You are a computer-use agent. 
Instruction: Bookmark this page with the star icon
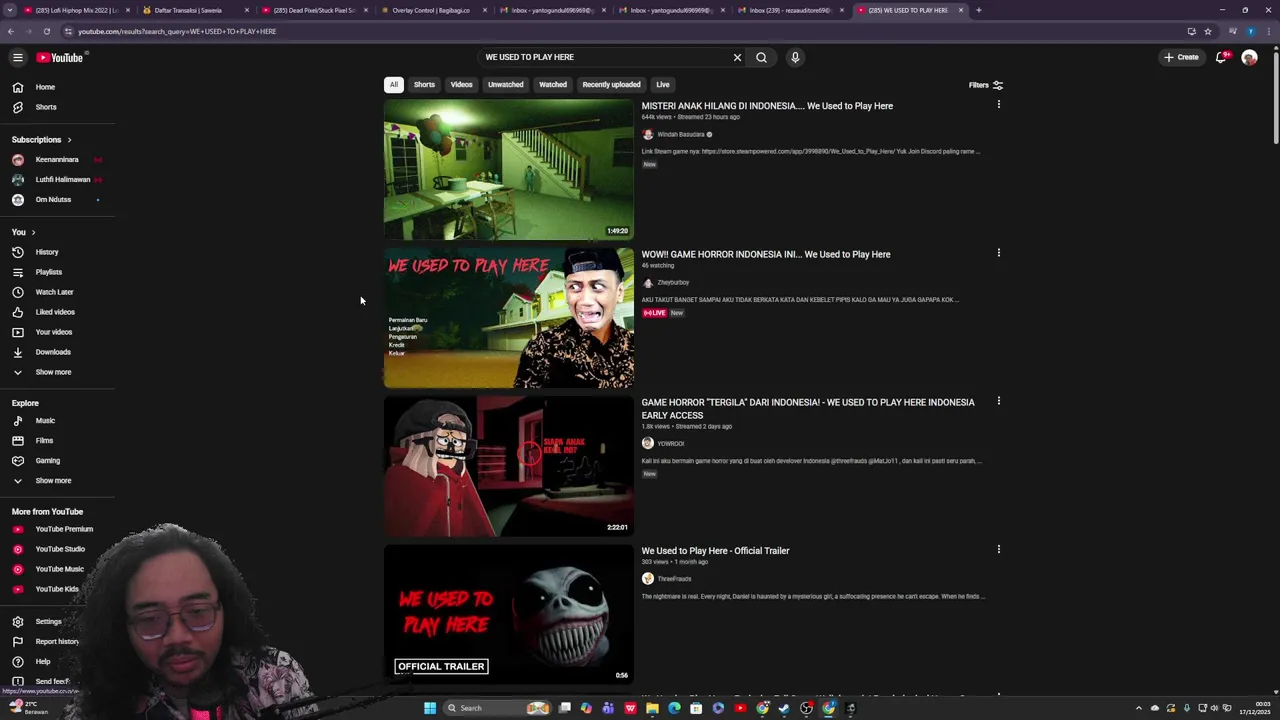[x=1208, y=31]
